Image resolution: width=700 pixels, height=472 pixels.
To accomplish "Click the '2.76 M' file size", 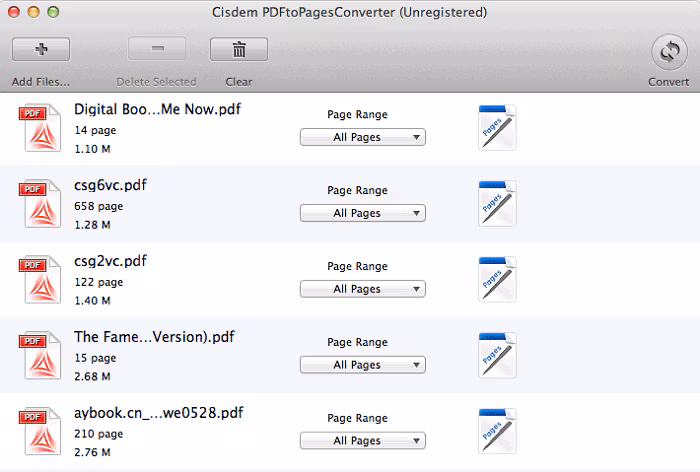I will pos(92,453).
